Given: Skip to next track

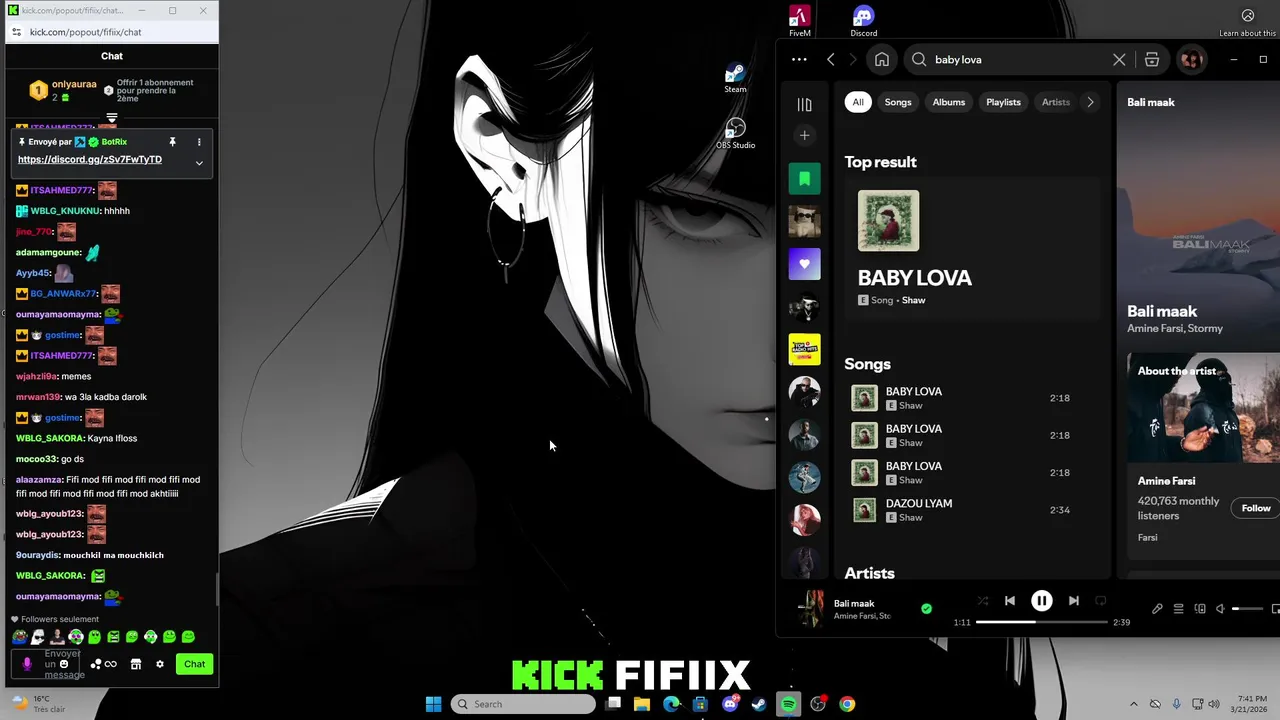Looking at the screenshot, I should [1073, 601].
